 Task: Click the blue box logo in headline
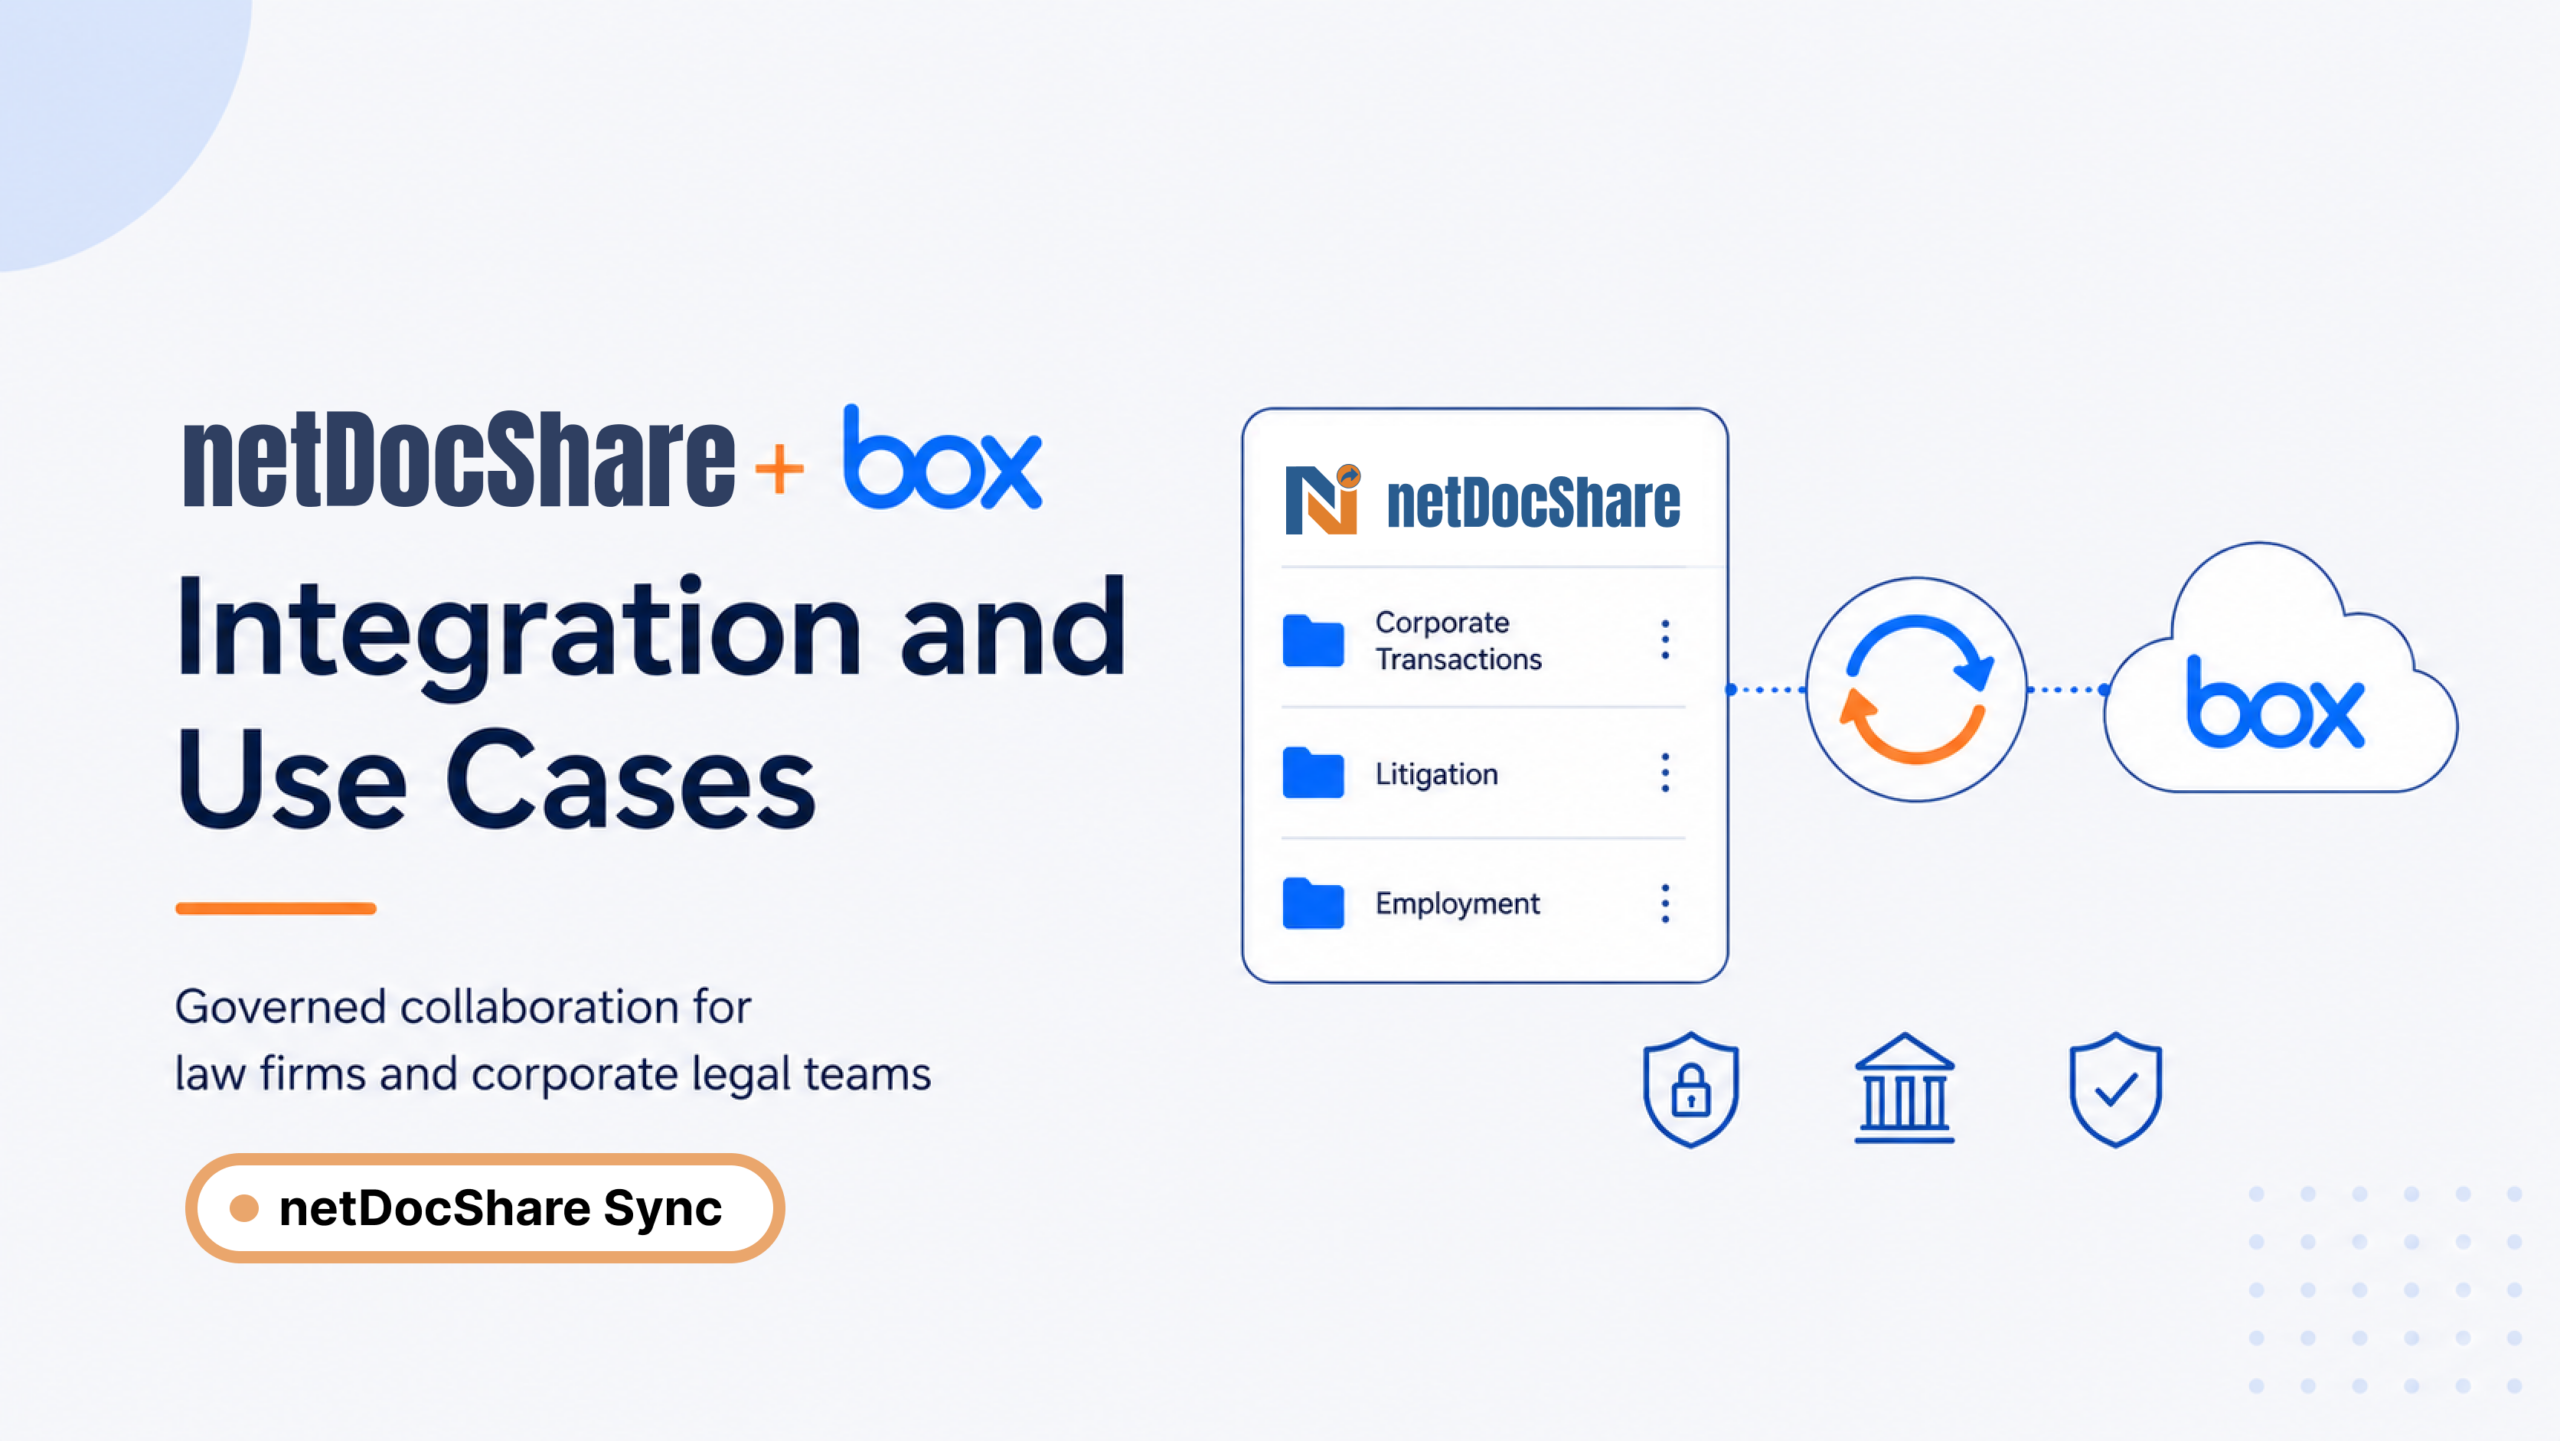click(942, 457)
